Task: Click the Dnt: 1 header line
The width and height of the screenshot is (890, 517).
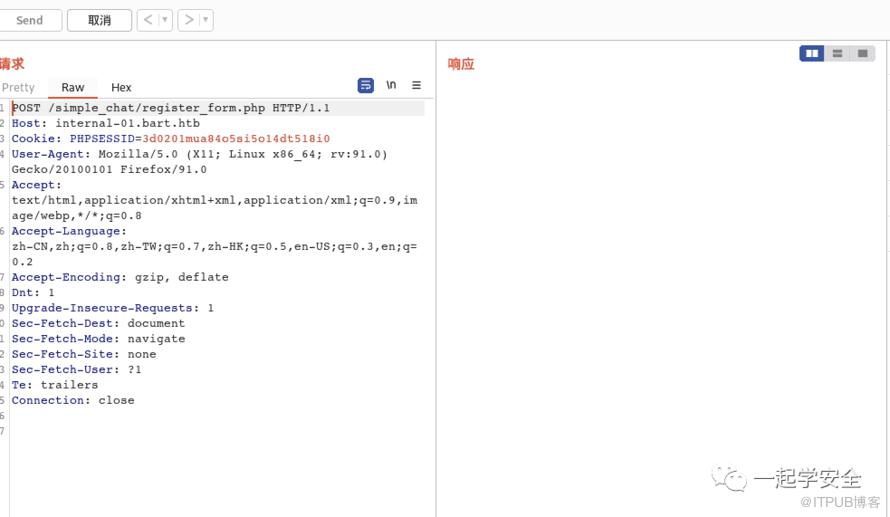Action: pyautogui.click(x=33, y=292)
